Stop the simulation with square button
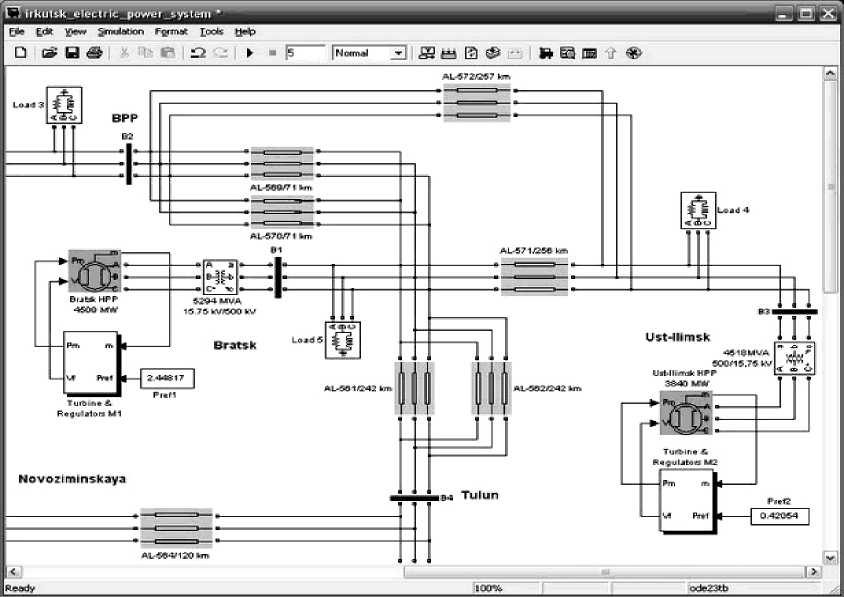 pos(272,53)
